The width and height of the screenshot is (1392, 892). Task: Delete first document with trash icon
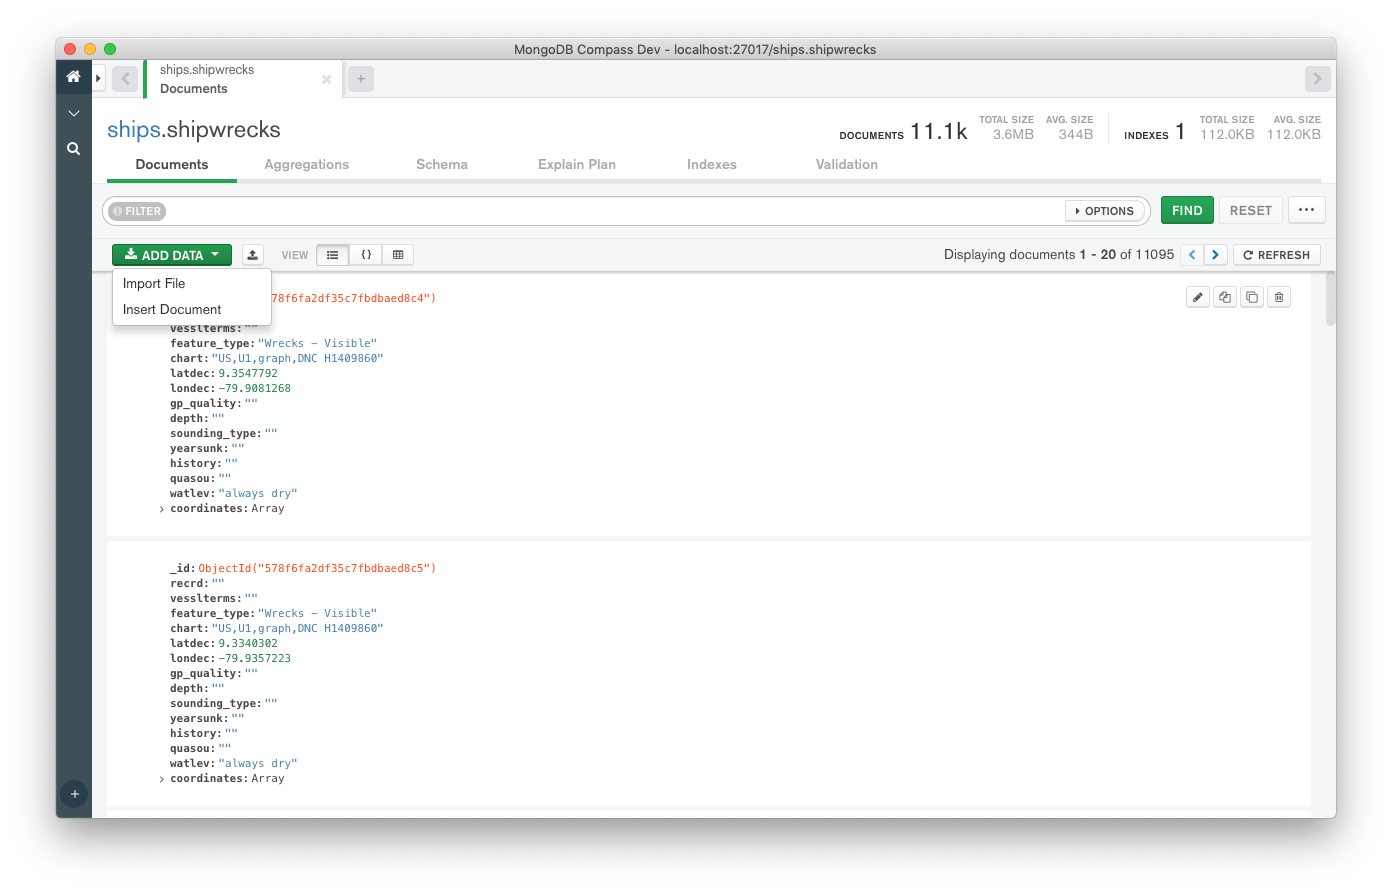tap(1279, 297)
